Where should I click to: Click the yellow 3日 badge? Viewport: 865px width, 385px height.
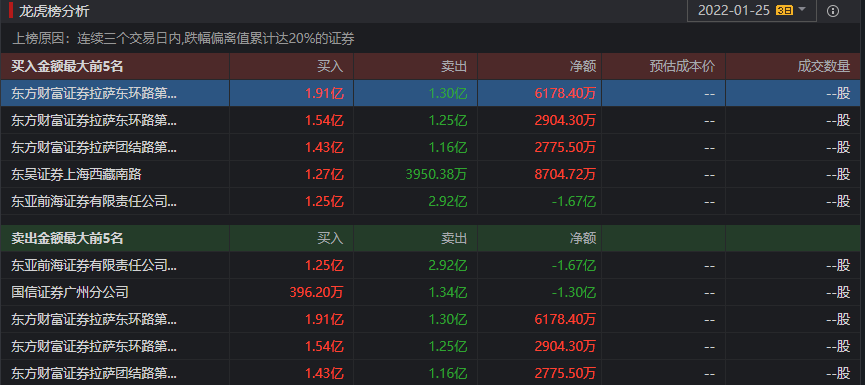pos(784,10)
